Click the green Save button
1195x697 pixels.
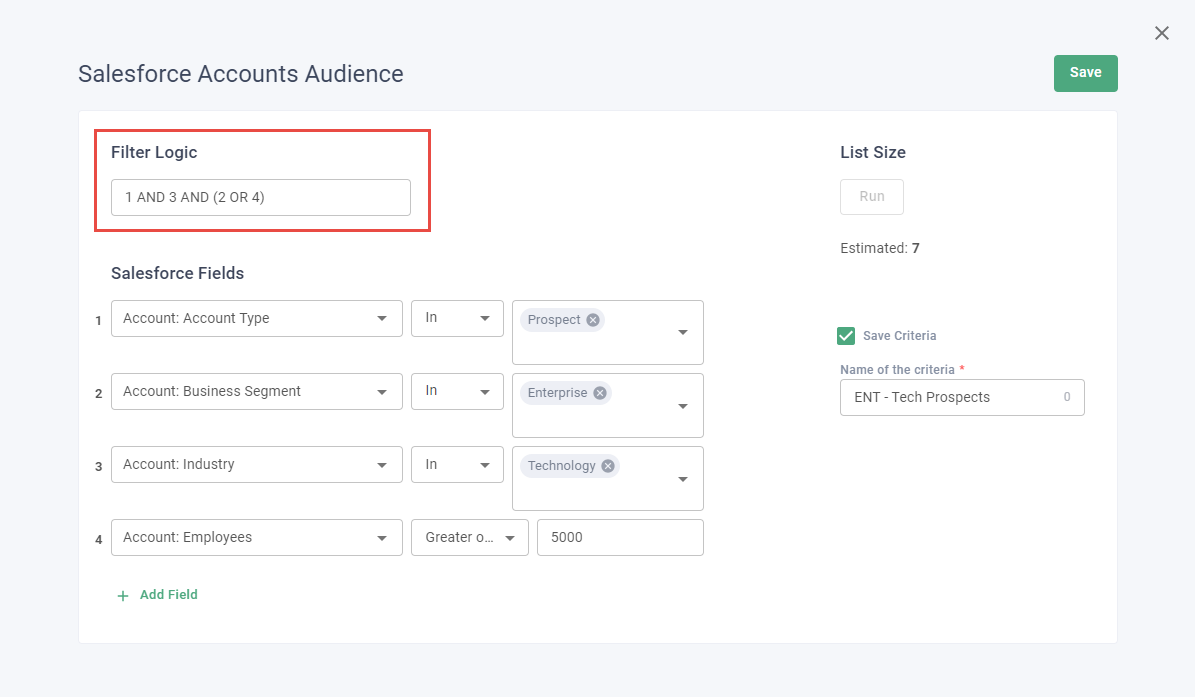[x=1085, y=73]
